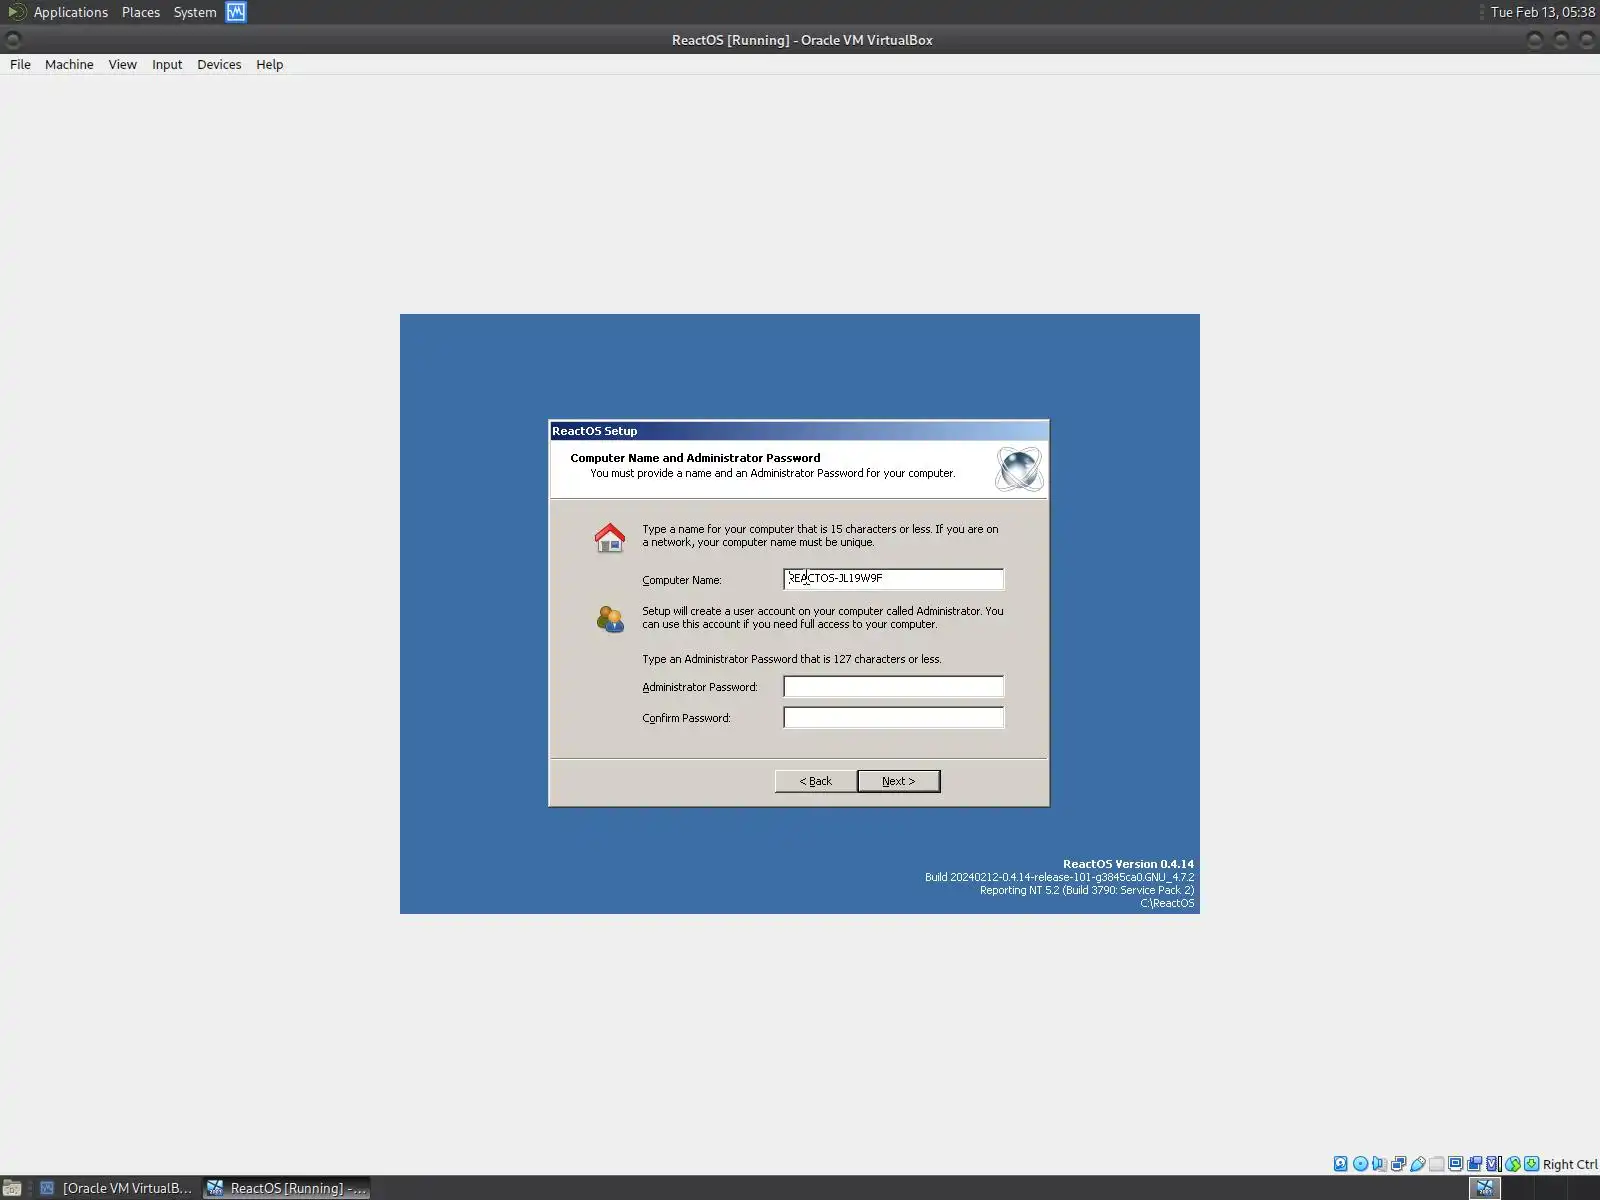The height and width of the screenshot is (1200, 1600).
Task: Click the Computer Name label
Action: [x=682, y=580]
